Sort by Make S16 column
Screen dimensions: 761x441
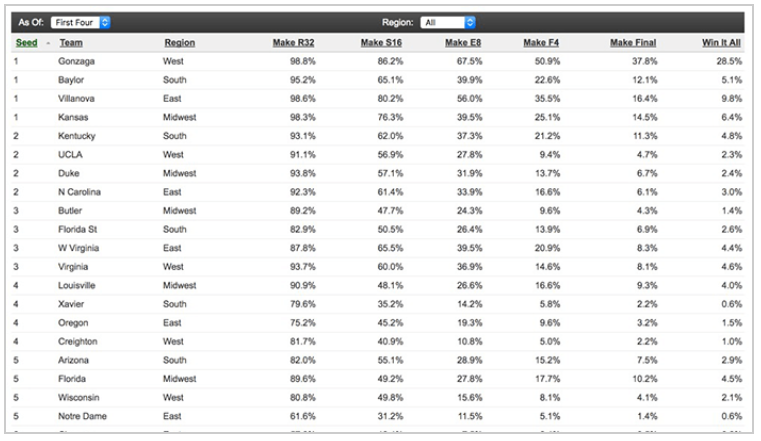(x=381, y=43)
